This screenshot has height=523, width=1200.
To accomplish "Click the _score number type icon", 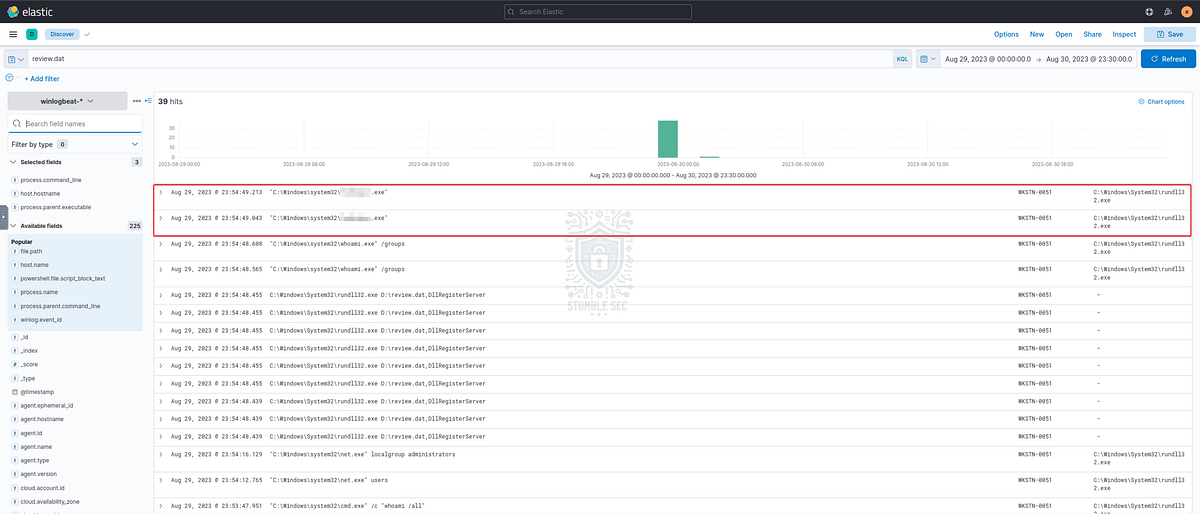I will click(14, 365).
